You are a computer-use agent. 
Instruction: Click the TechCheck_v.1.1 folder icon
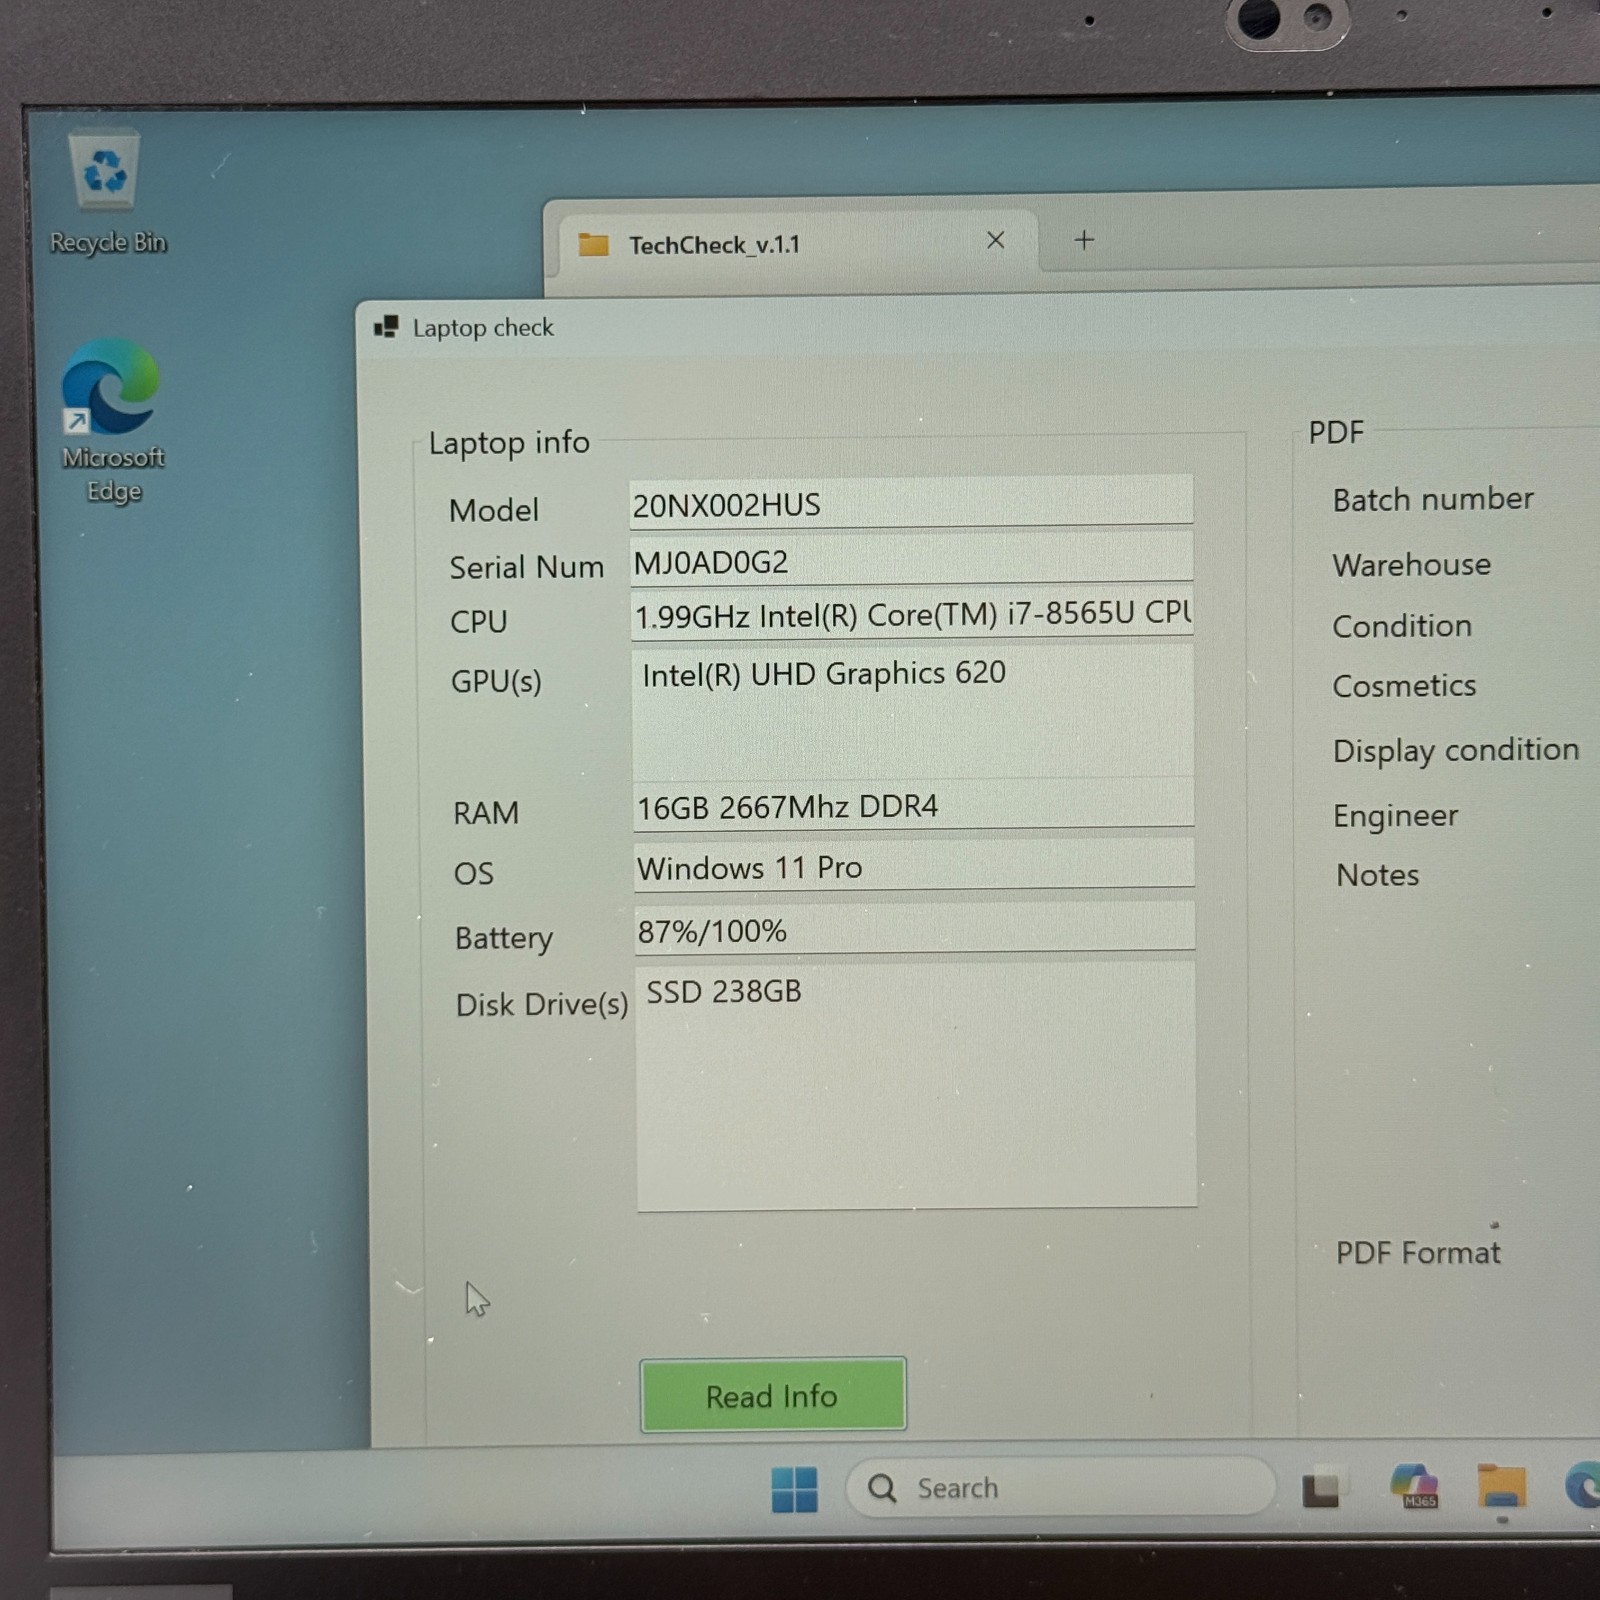(x=594, y=244)
